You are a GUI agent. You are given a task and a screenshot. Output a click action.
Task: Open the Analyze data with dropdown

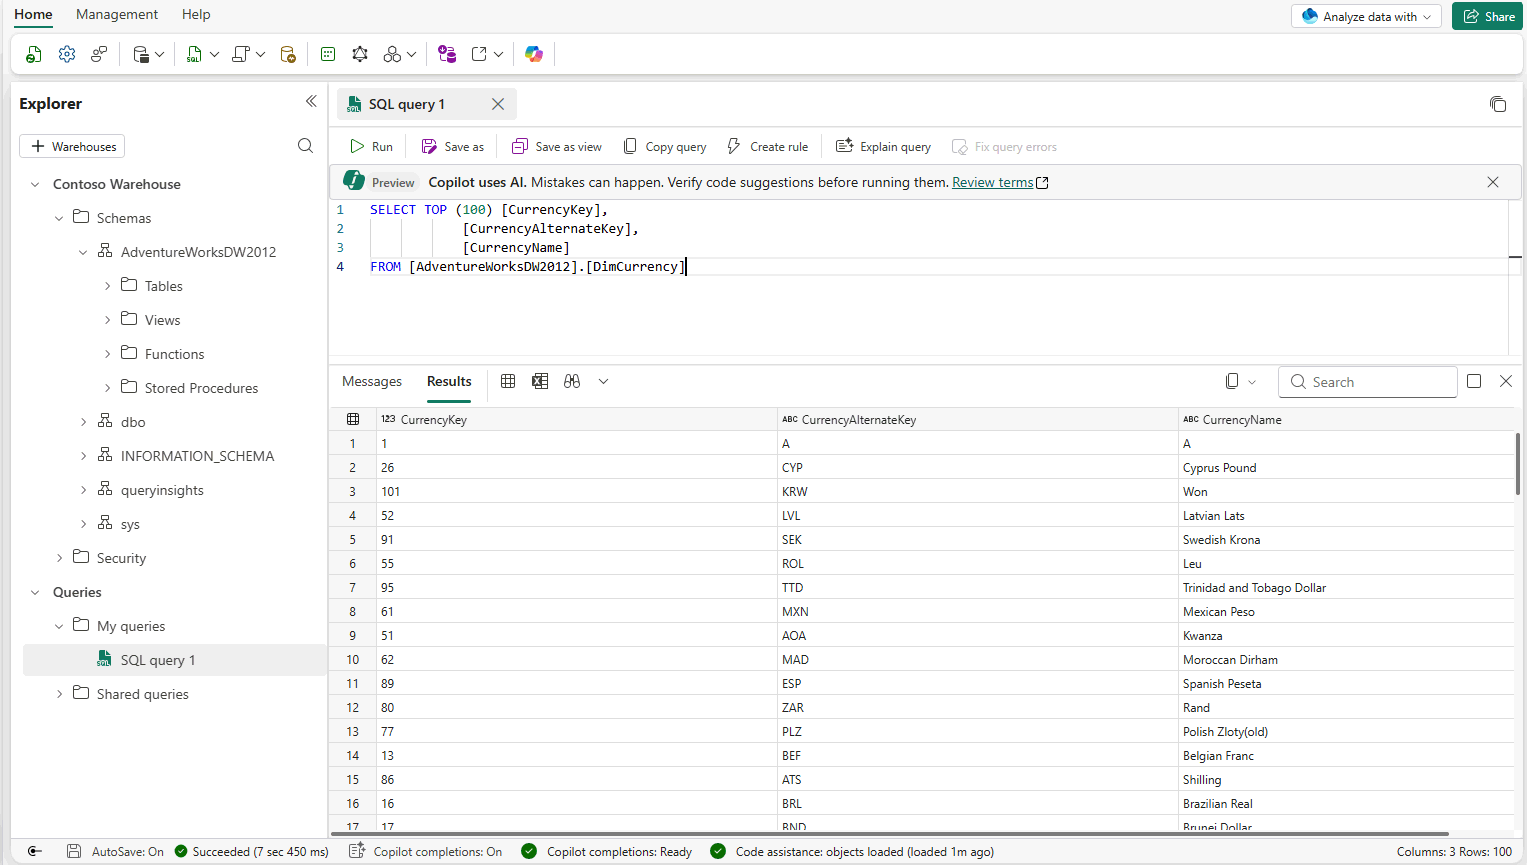pos(1366,16)
